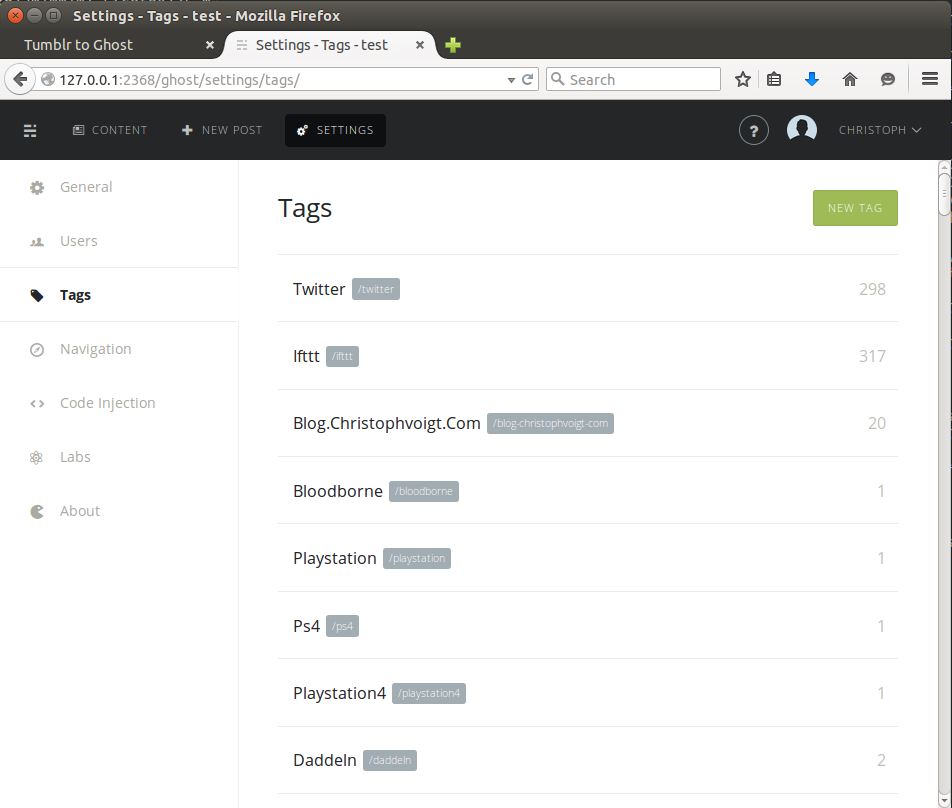Open a new Firefox tab
This screenshot has width=952, height=808.
(452, 45)
